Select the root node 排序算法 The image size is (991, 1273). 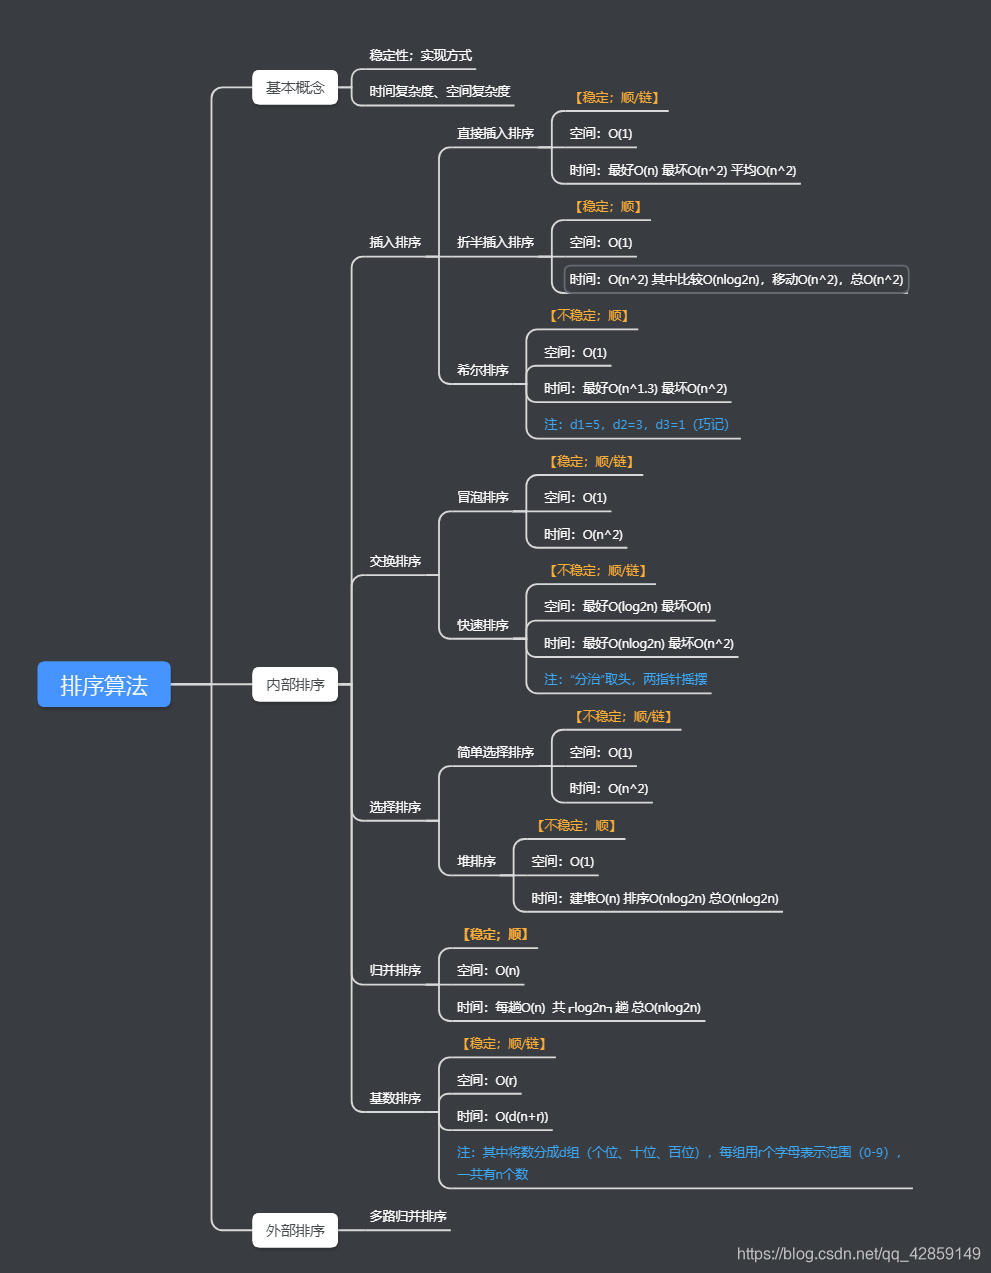pos(104,685)
